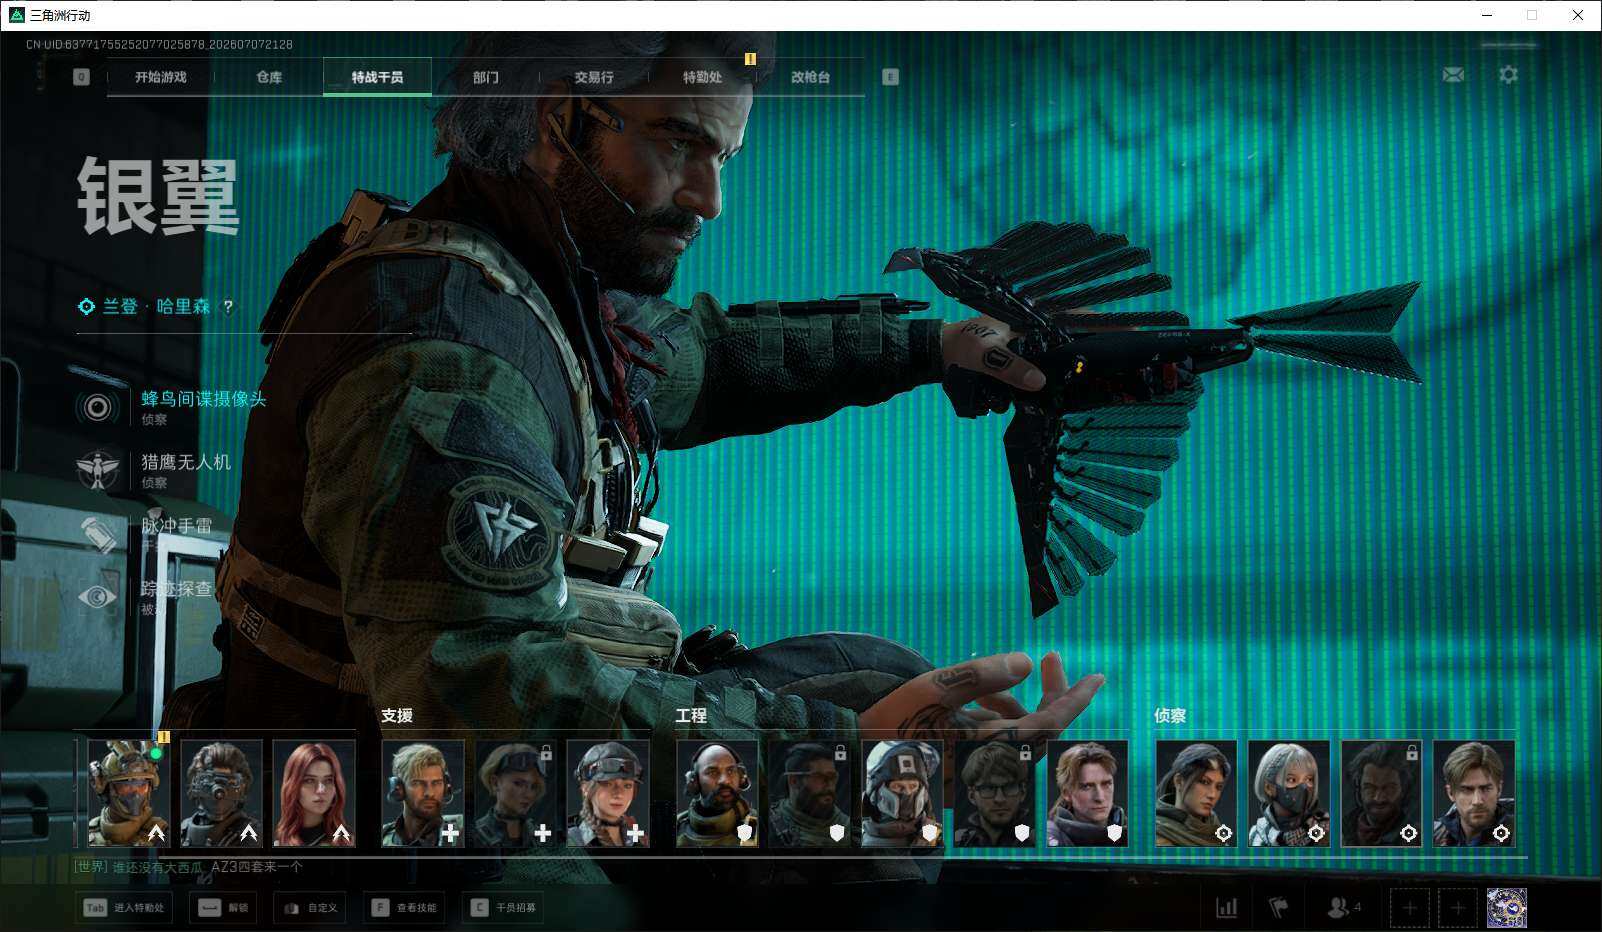This screenshot has height=932, width=1602.
Task: Click the yellow alert badge on 特勤处 tab
Action: [x=750, y=59]
